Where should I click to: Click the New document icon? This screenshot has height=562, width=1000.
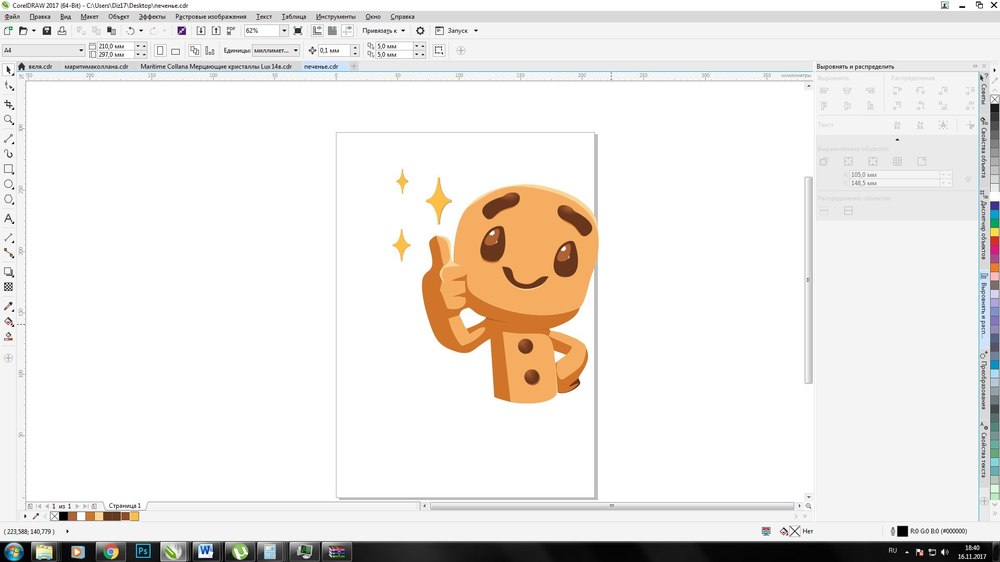8,31
